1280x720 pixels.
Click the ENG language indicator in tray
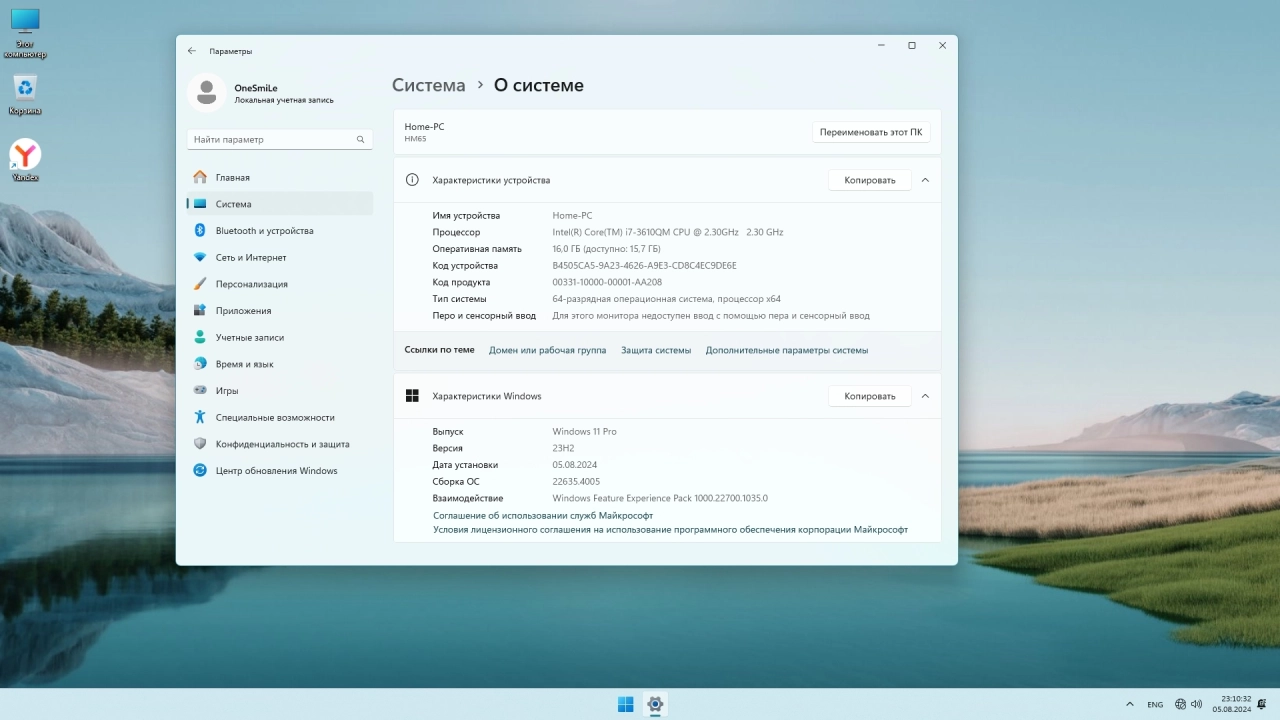click(x=1155, y=704)
